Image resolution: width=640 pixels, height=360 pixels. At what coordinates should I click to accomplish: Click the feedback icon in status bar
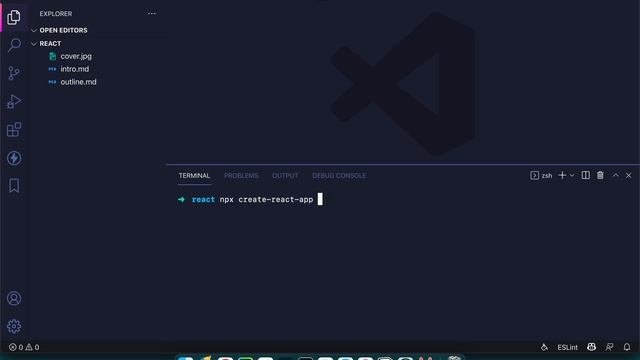coord(609,347)
